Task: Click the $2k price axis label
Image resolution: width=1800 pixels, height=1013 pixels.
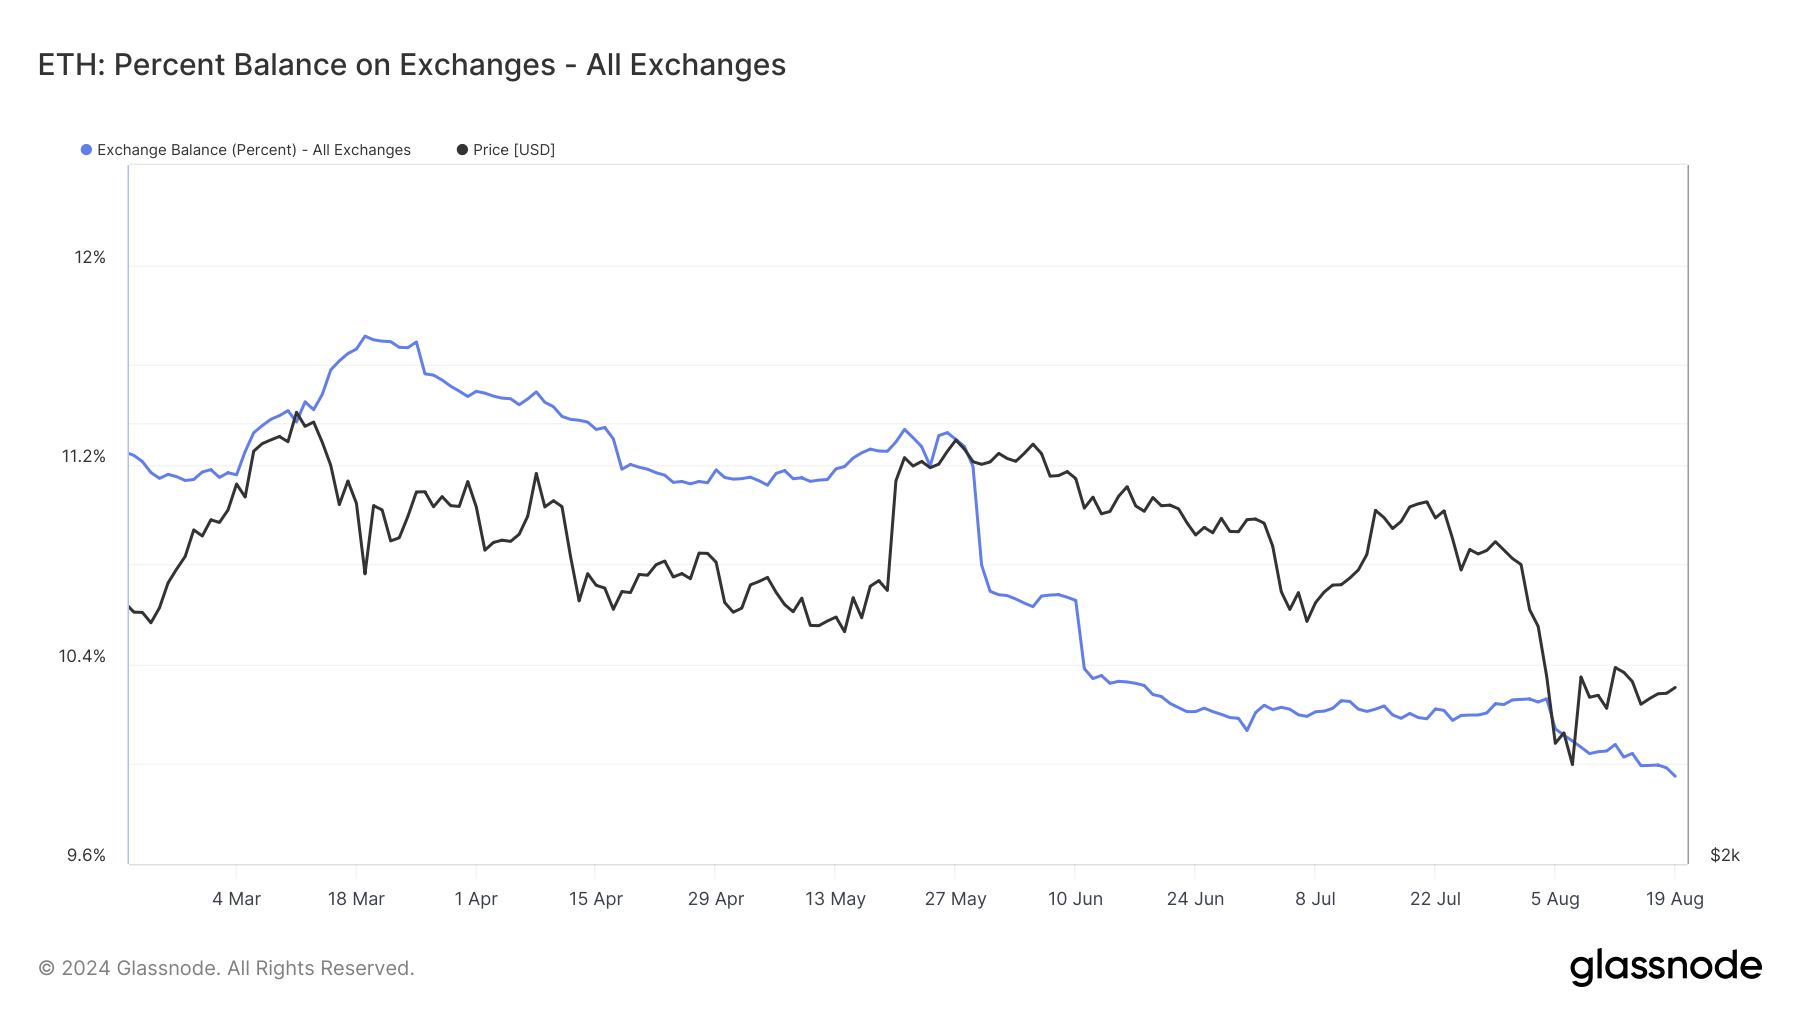Action: (1725, 856)
